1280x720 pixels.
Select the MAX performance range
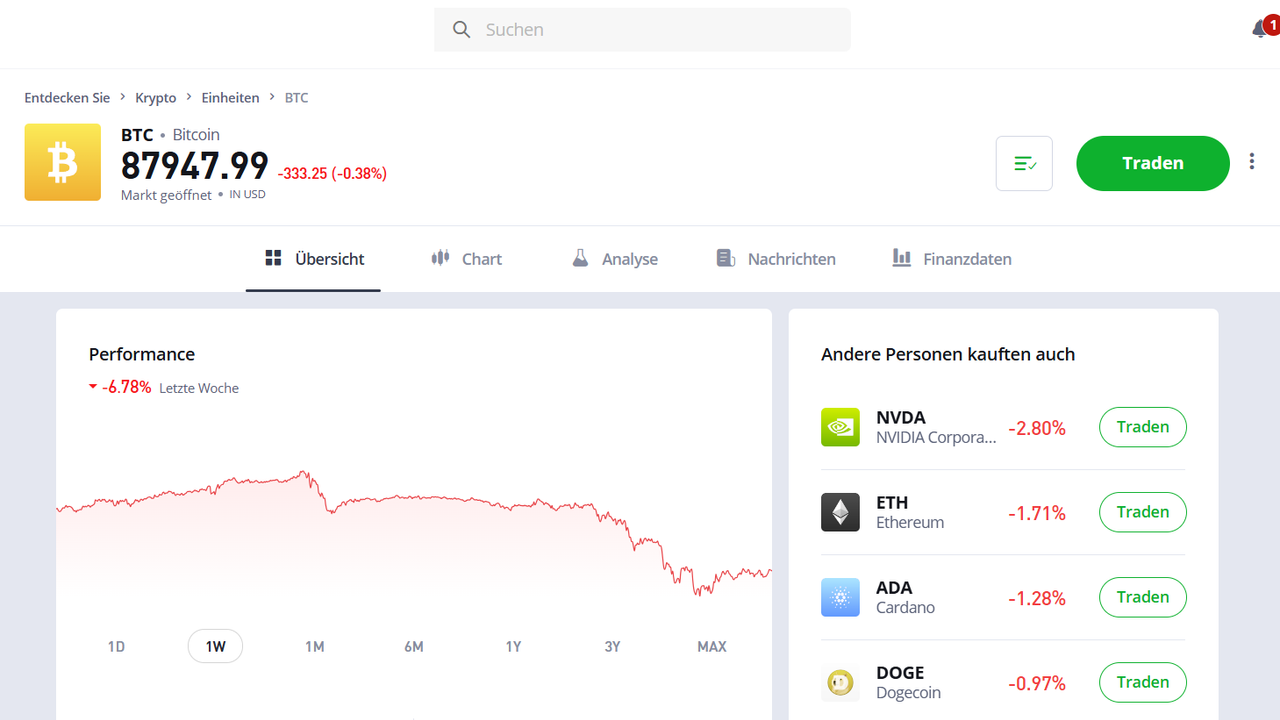pyautogui.click(x=712, y=647)
